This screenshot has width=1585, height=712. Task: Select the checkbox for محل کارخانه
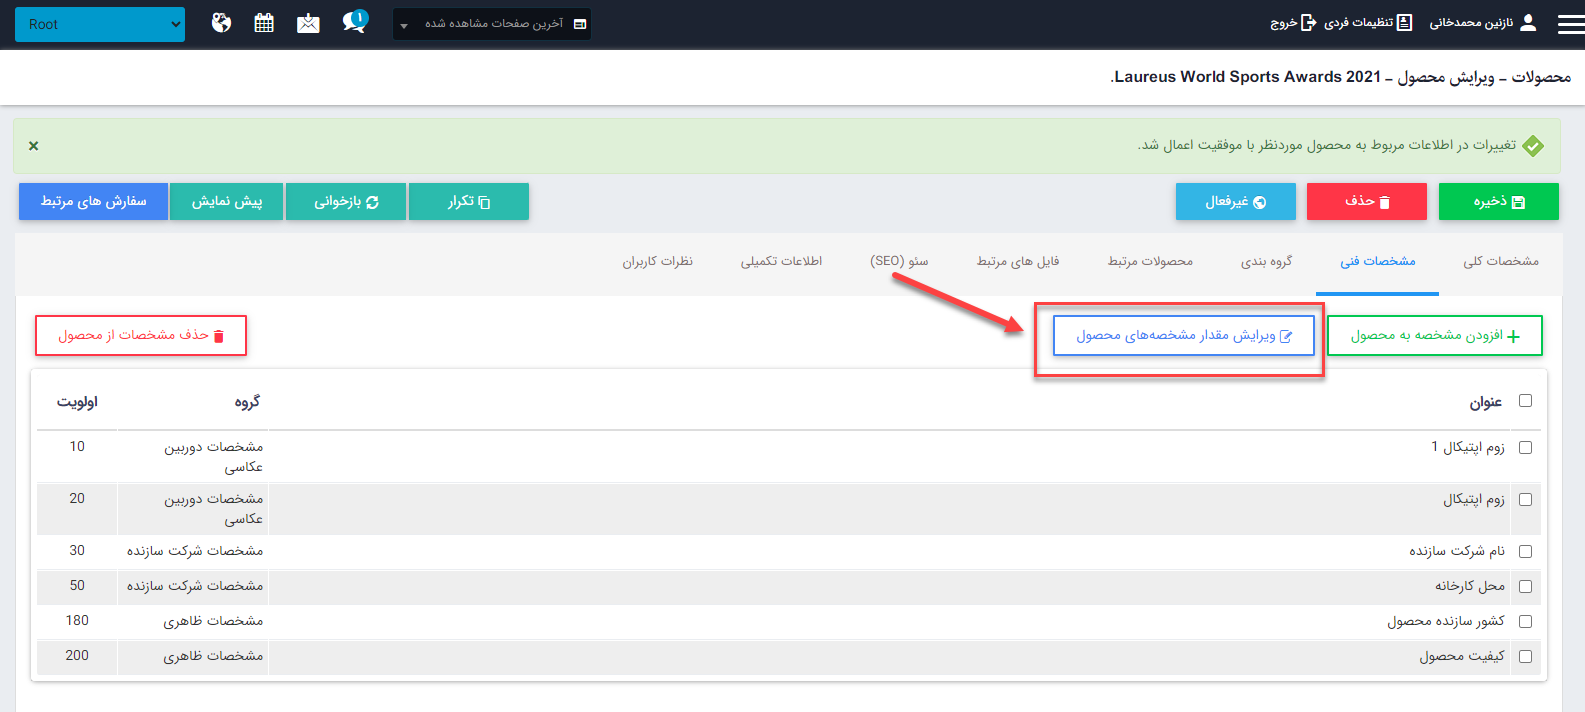point(1525,587)
